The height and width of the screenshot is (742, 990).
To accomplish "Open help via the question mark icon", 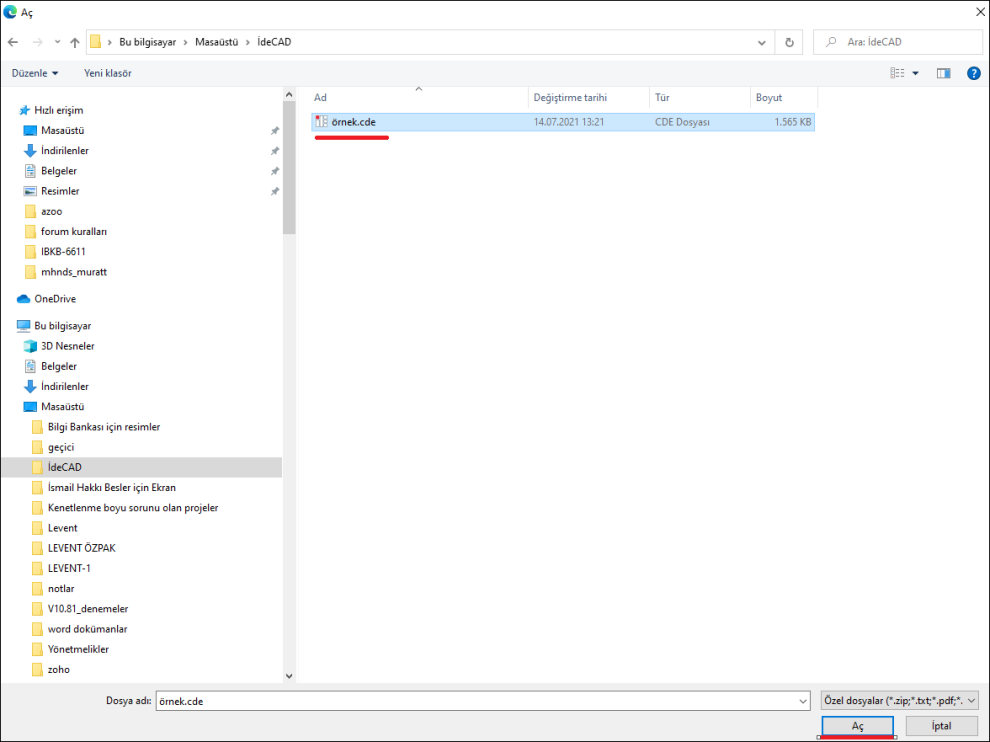I will [x=974, y=73].
